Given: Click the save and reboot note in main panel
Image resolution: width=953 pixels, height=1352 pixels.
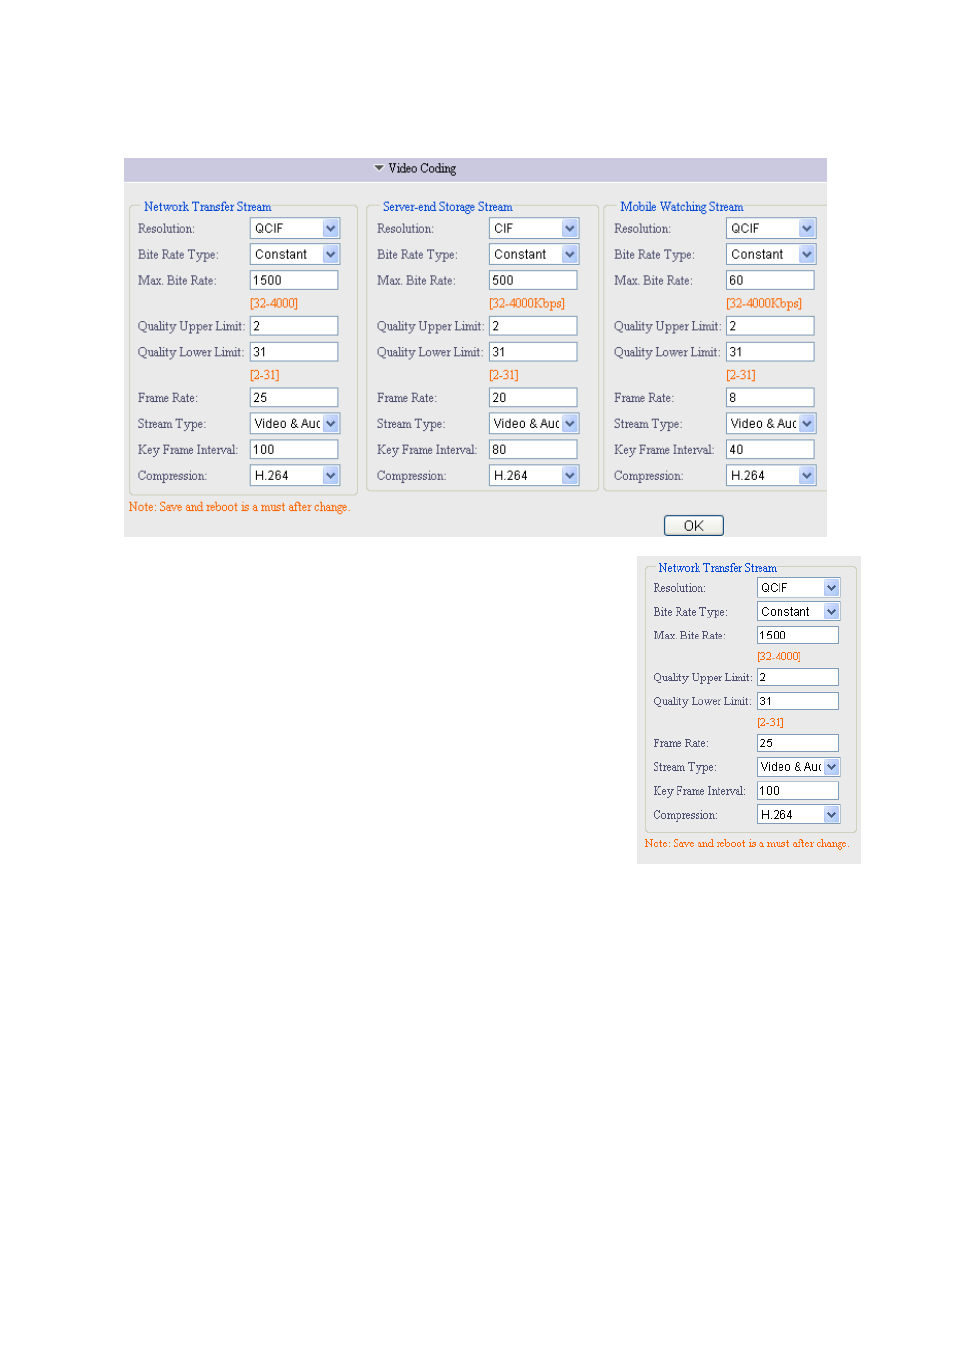Looking at the screenshot, I should [x=239, y=507].
